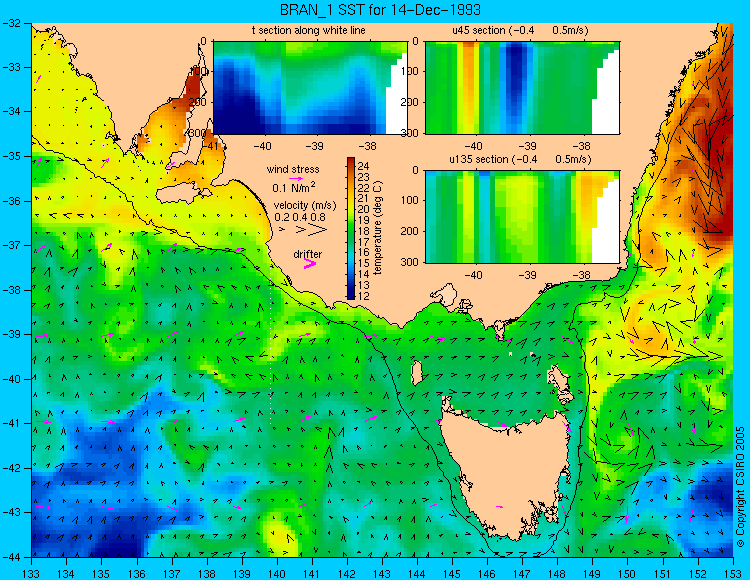This screenshot has height=580, width=750.
Task: Select the '0.1 N/m²' legend value
Action: 294,187
